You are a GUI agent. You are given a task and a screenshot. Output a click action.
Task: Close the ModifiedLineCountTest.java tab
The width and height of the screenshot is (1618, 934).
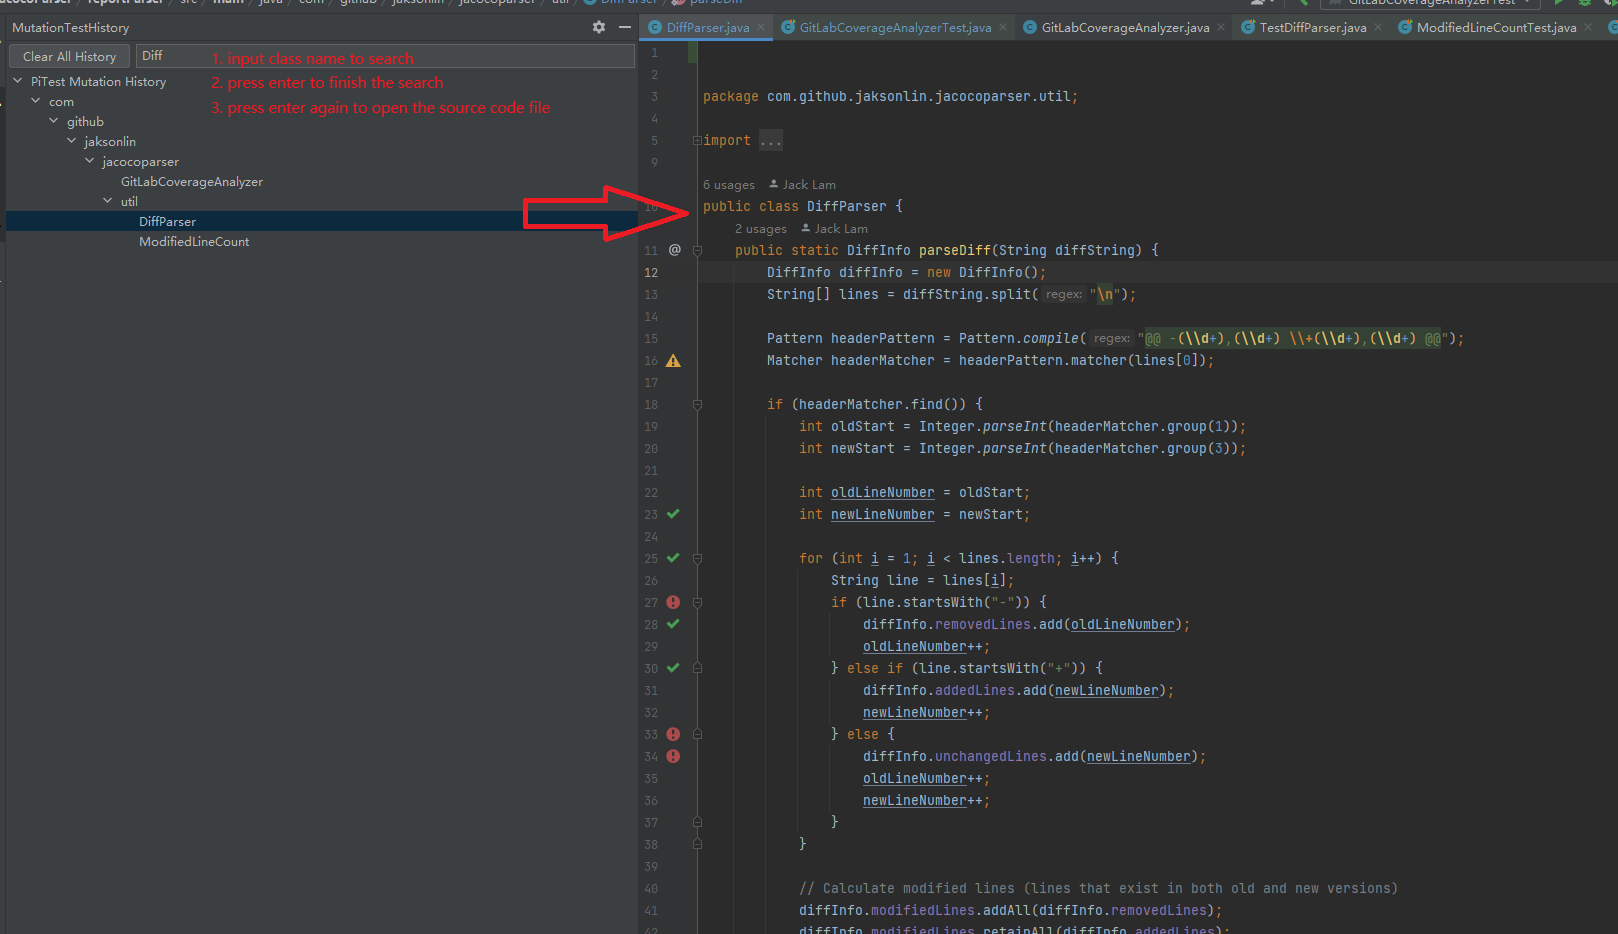pyautogui.click(x=1588, y=27)
